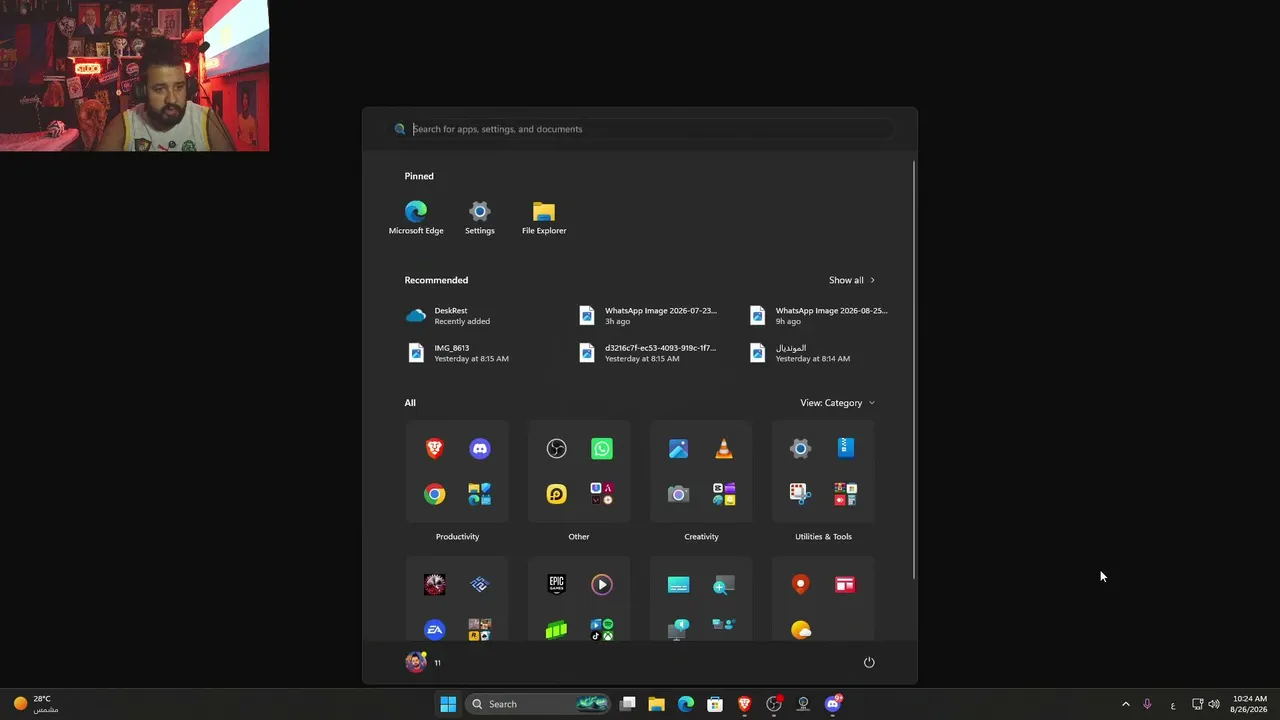Screen dimensions: 1280x720
Task: Open Brave browser in Productivity group
Action: (435, 449)
